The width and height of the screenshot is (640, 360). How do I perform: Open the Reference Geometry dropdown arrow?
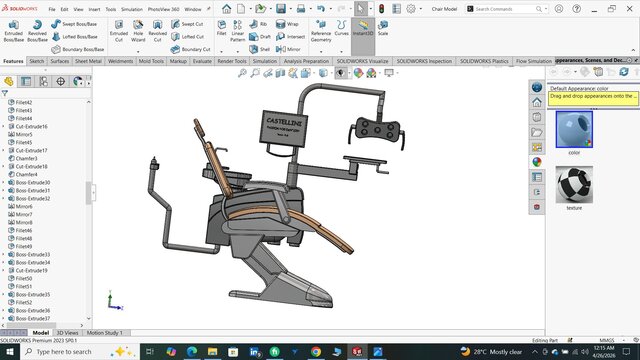click(321, 52)
